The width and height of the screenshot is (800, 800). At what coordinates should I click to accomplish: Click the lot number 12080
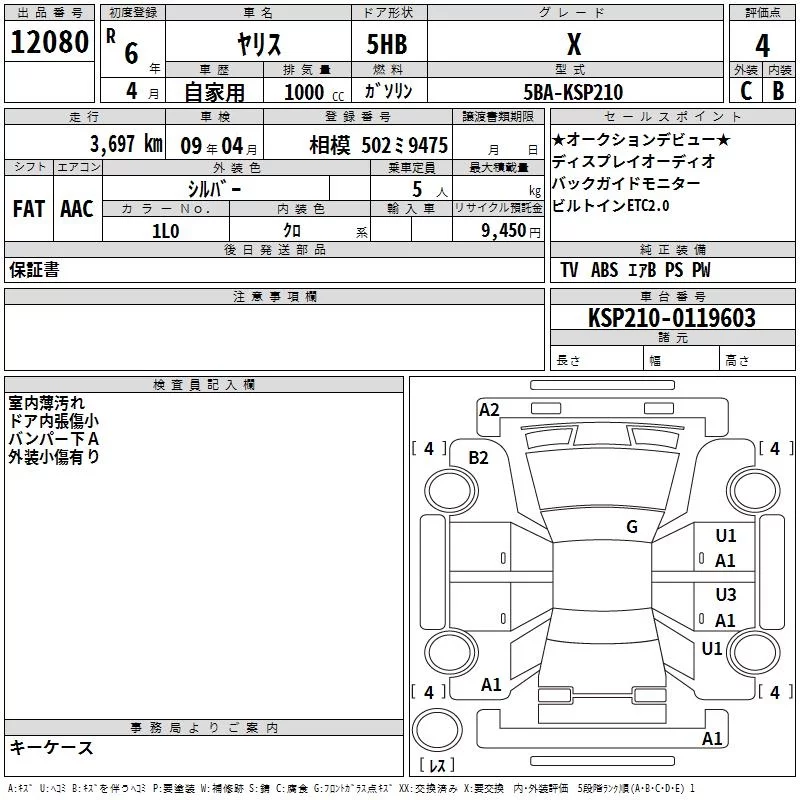(49, 42)
